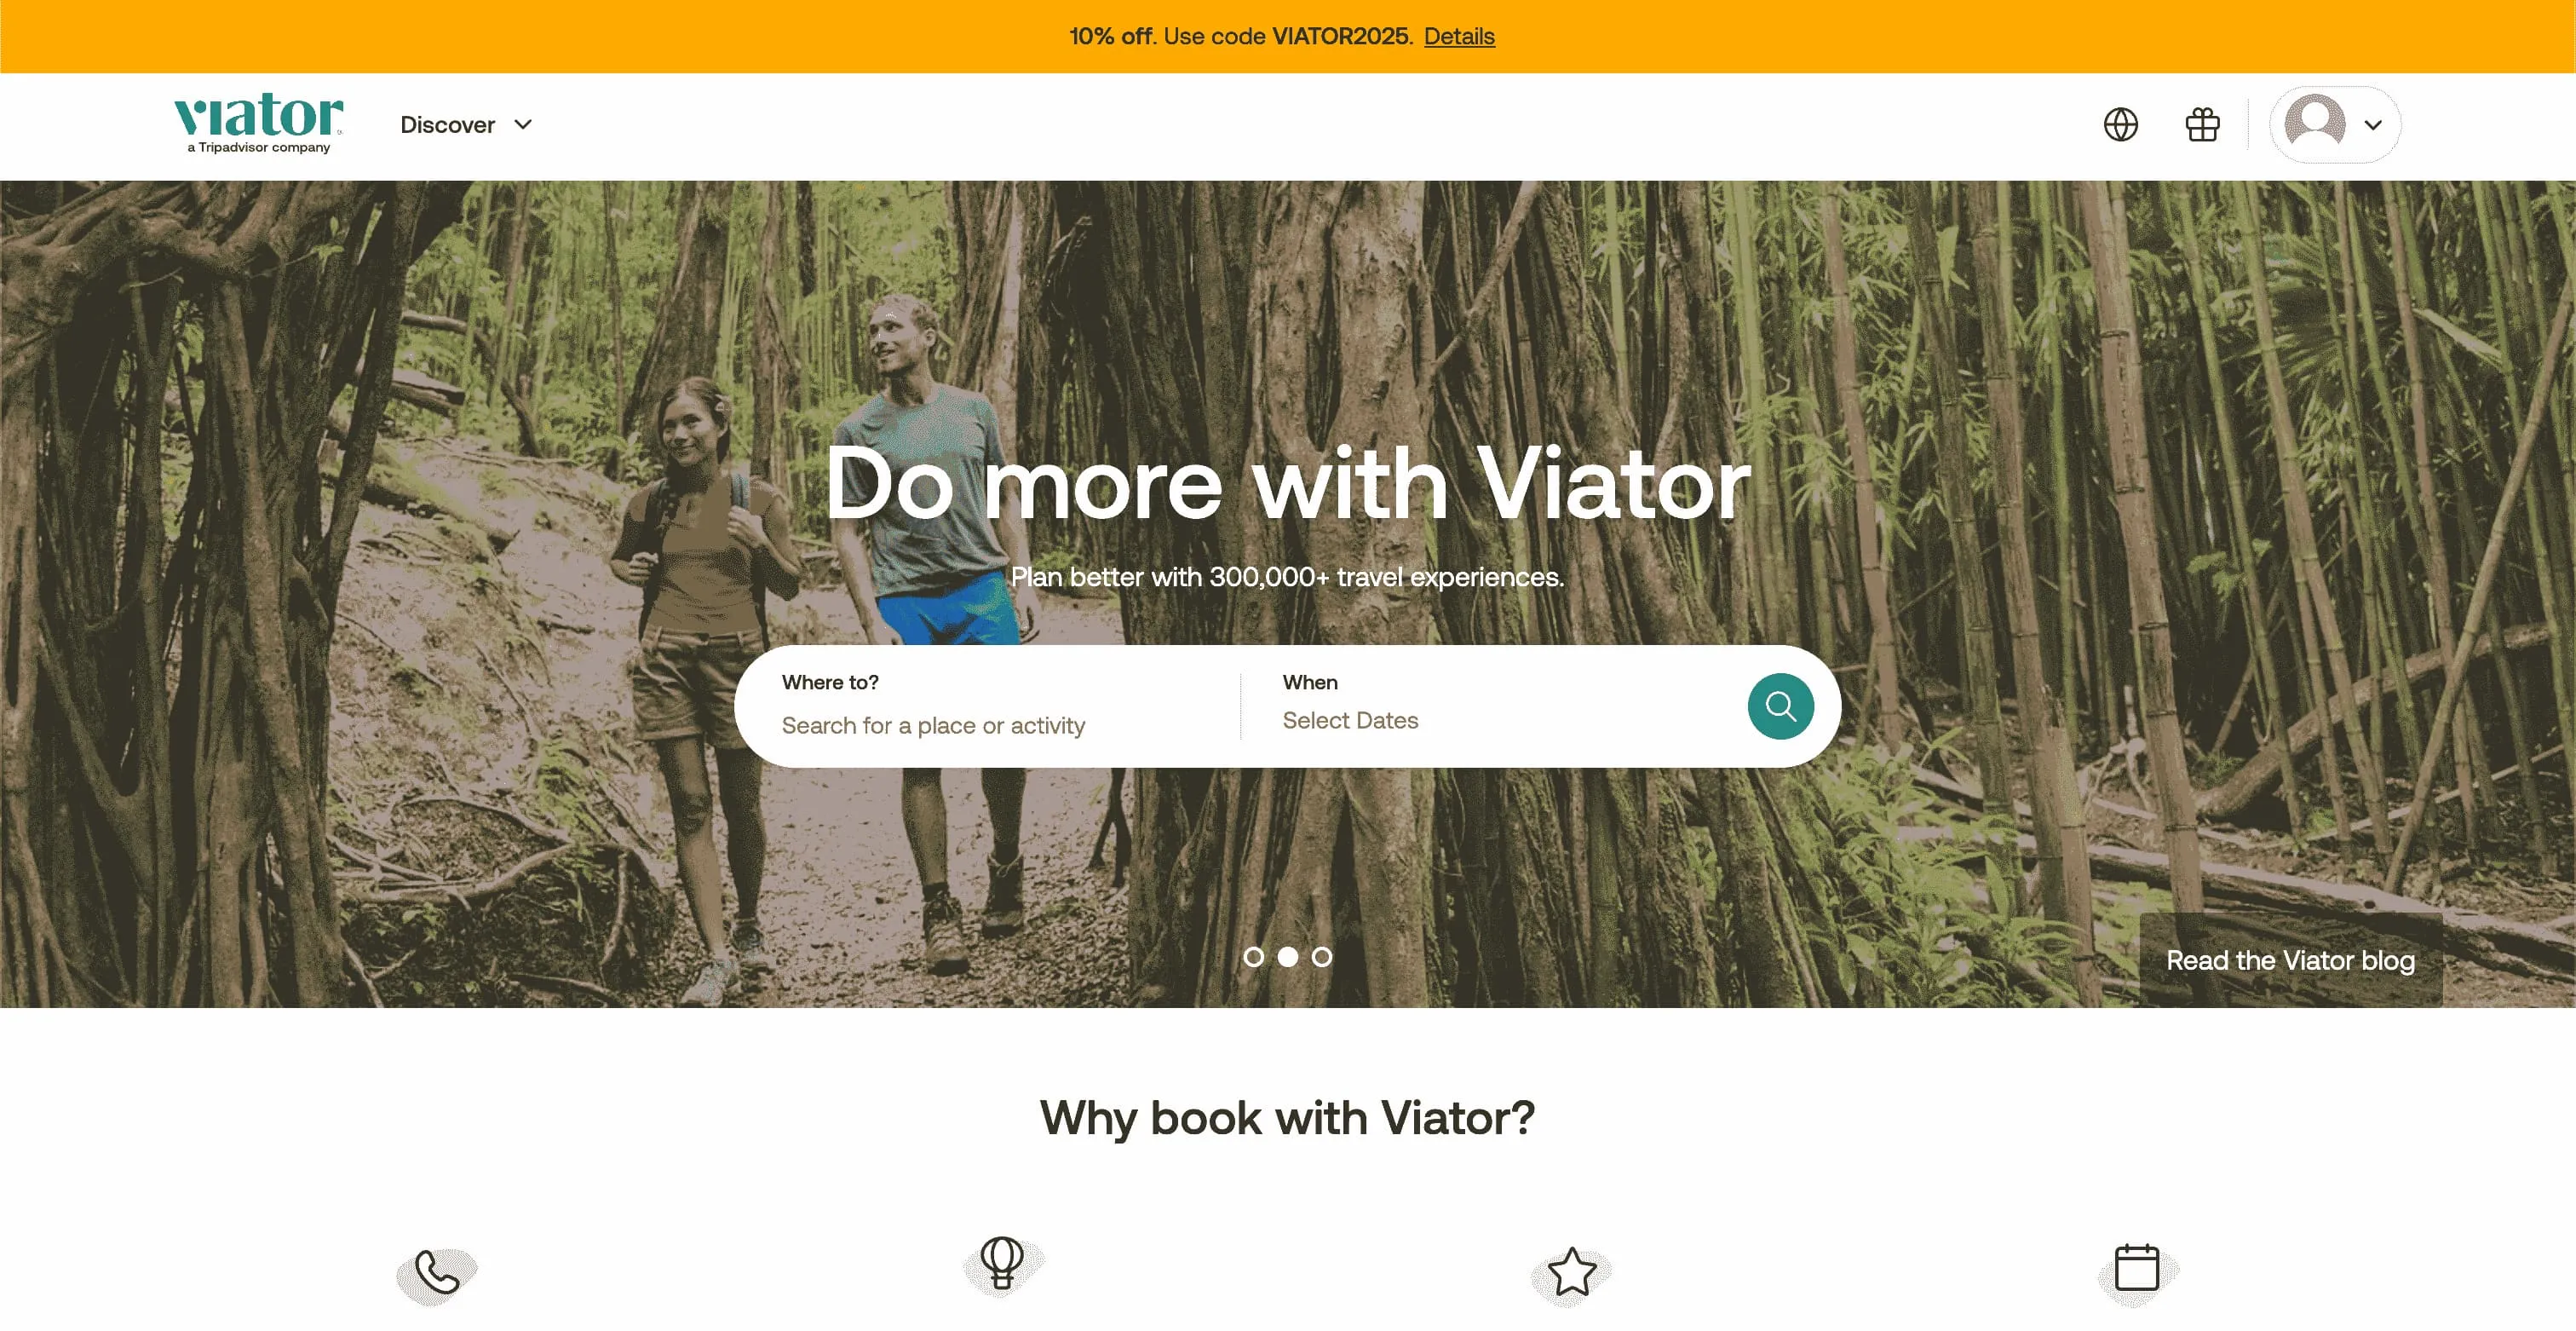The height and width of the screenshot is (1331, 2576).
Task: Select the first hero carousel dot
Action: tap(1253, 957)
